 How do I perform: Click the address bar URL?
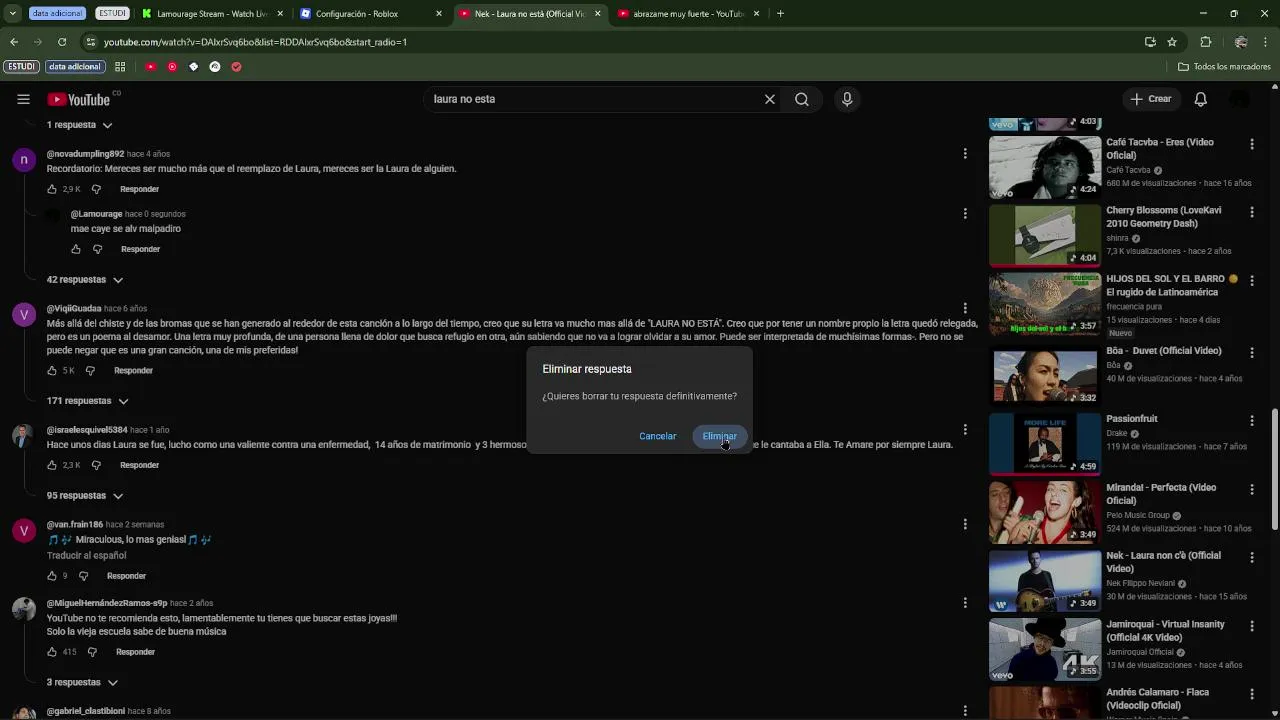pyautogui.click(x=255, y=42)
